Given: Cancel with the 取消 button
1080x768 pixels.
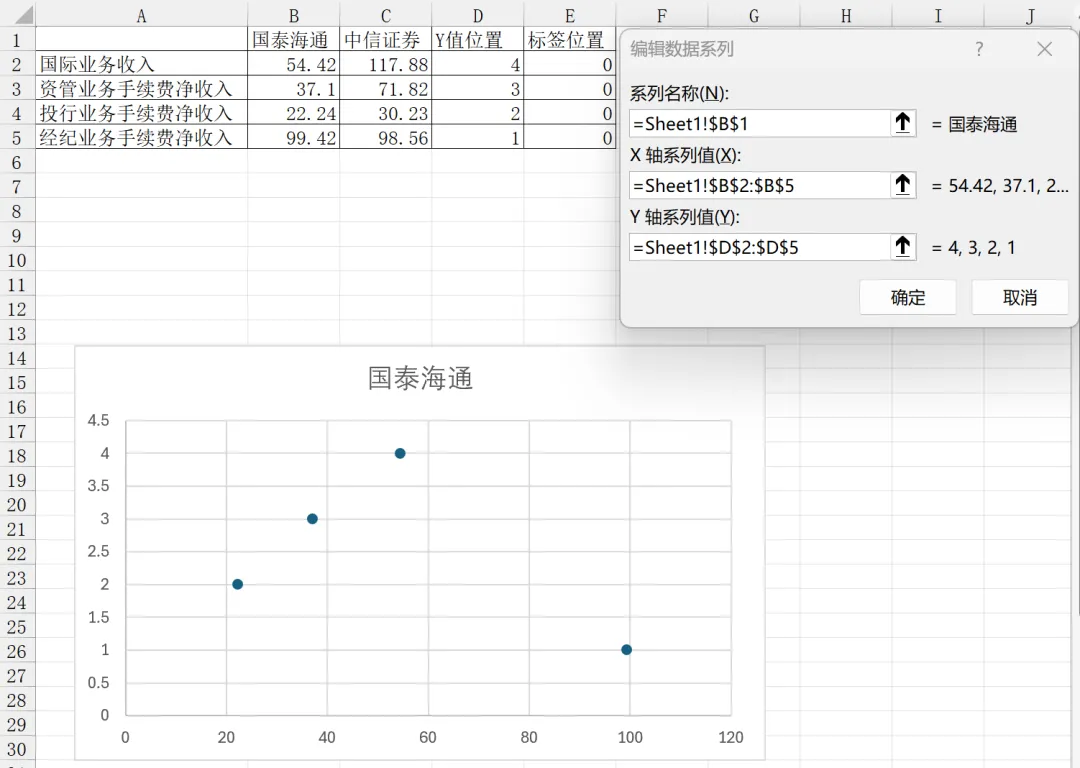Looking at the screenshot, I should (1020, 298).
